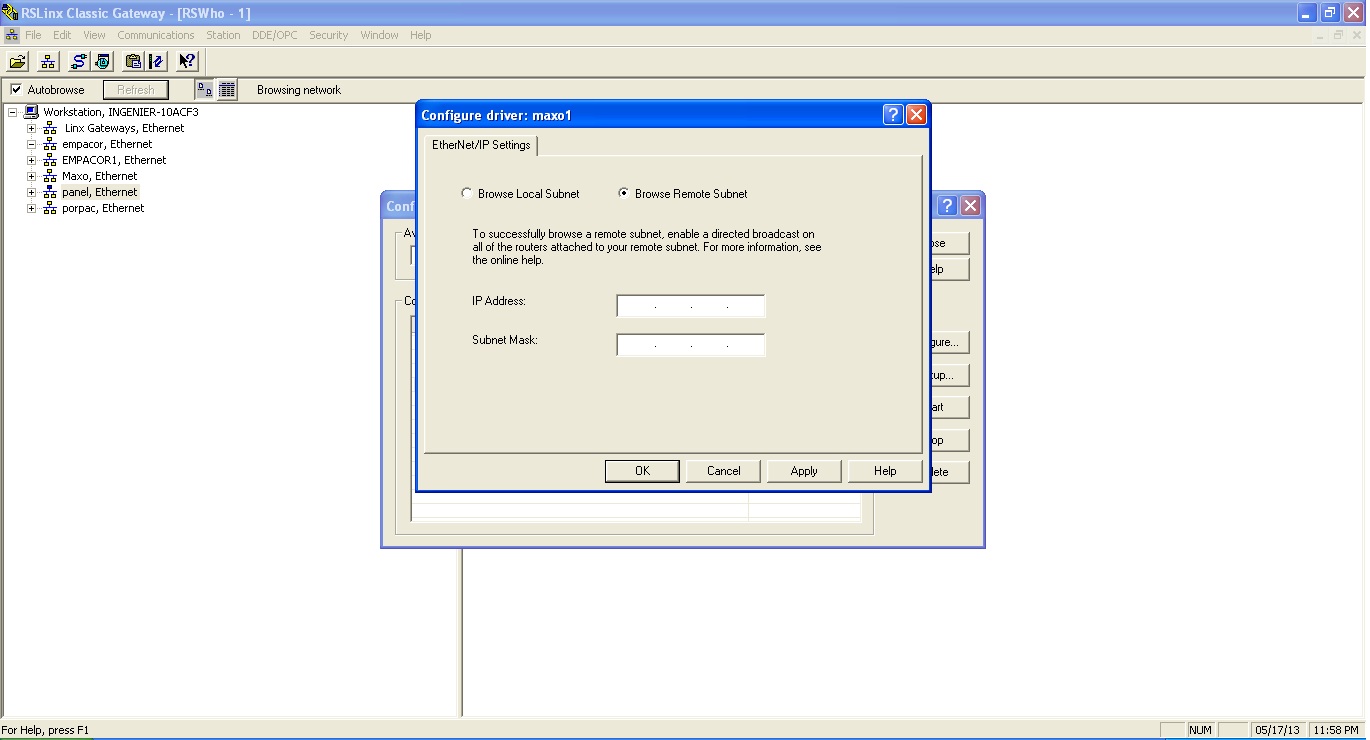The height and width of the screenshot is (740, 1370).
Task: Switch RSWho to large icons view
Action: pyautogui.click(x=205, y=90)
